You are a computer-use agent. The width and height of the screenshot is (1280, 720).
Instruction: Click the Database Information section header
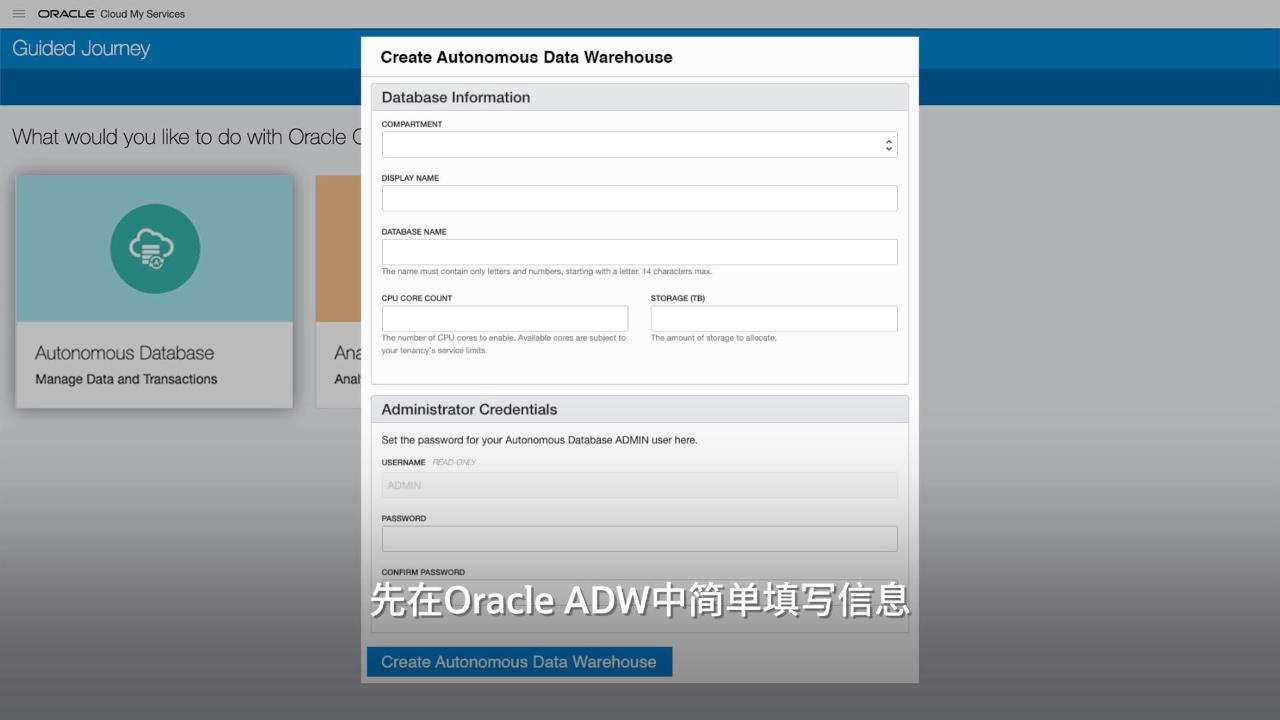coord(639,97)
